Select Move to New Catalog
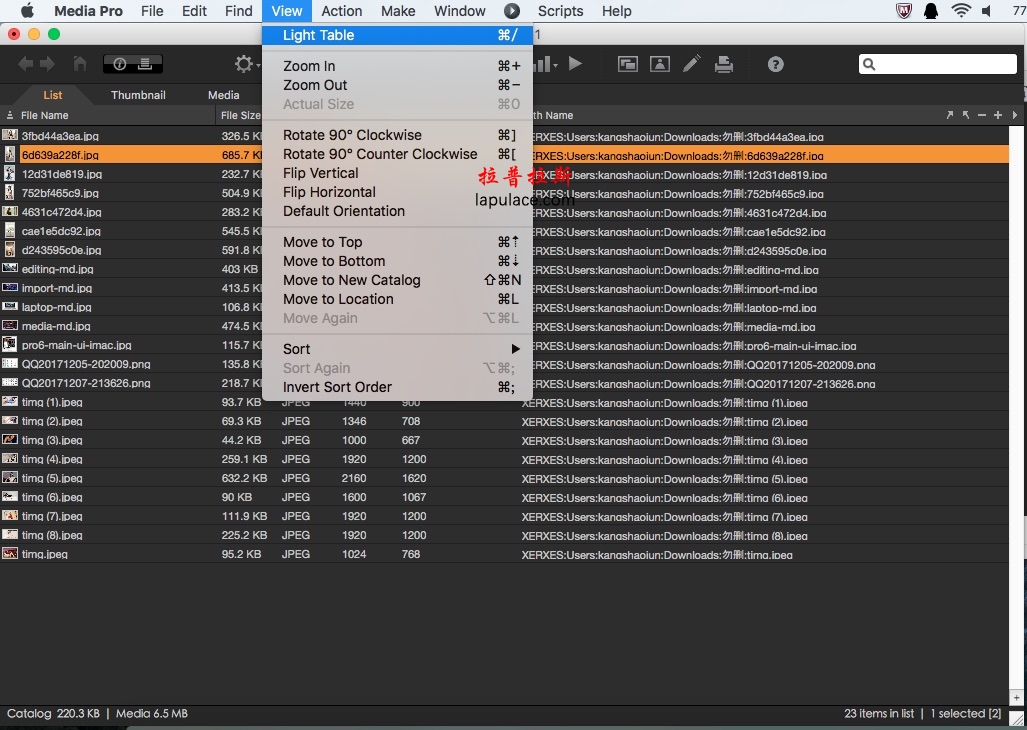1027x730 pixels. pos(397,280)
